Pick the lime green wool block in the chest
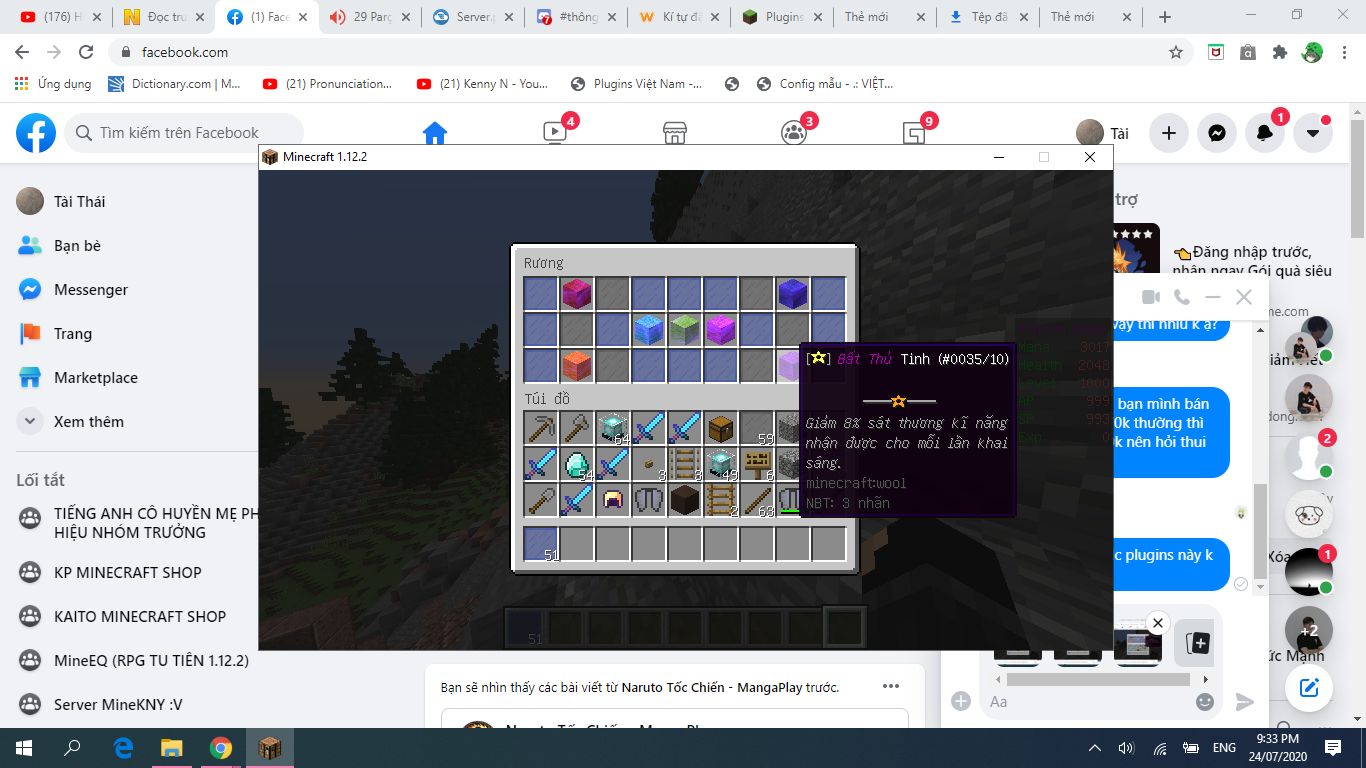Image resolution: width=1366 pixels, height=768 pixels. coord(685,330)
